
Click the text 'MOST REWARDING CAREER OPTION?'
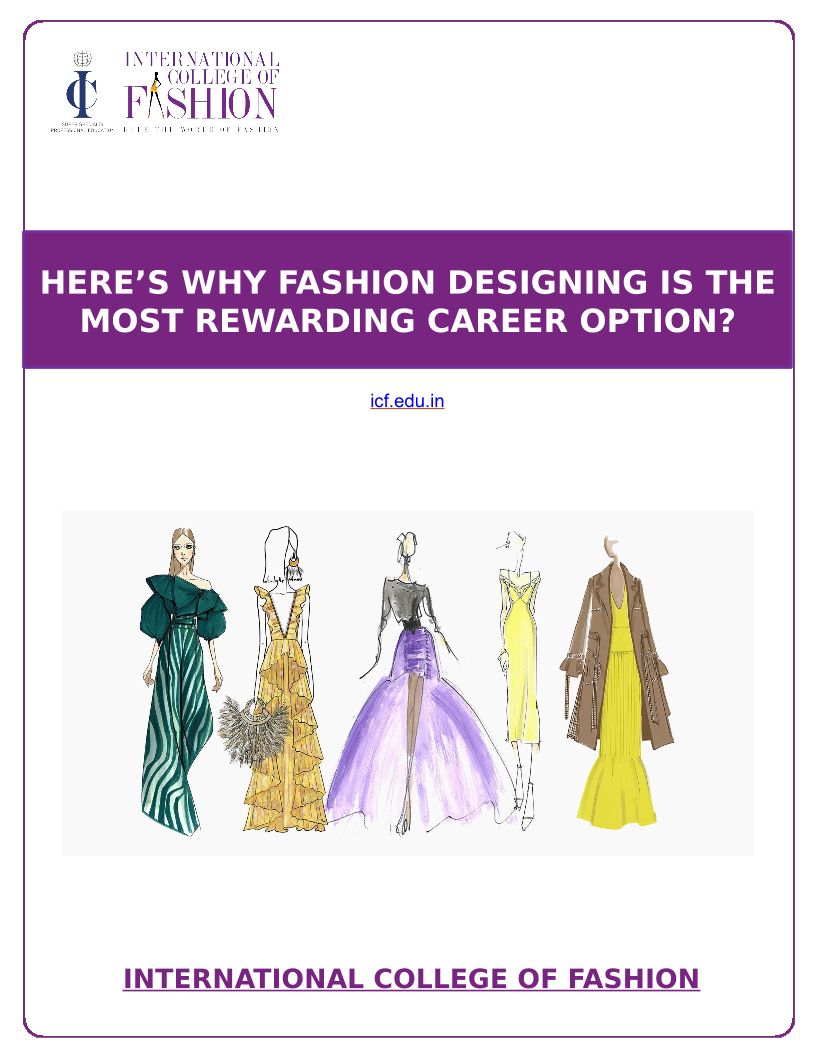(407, 320)
